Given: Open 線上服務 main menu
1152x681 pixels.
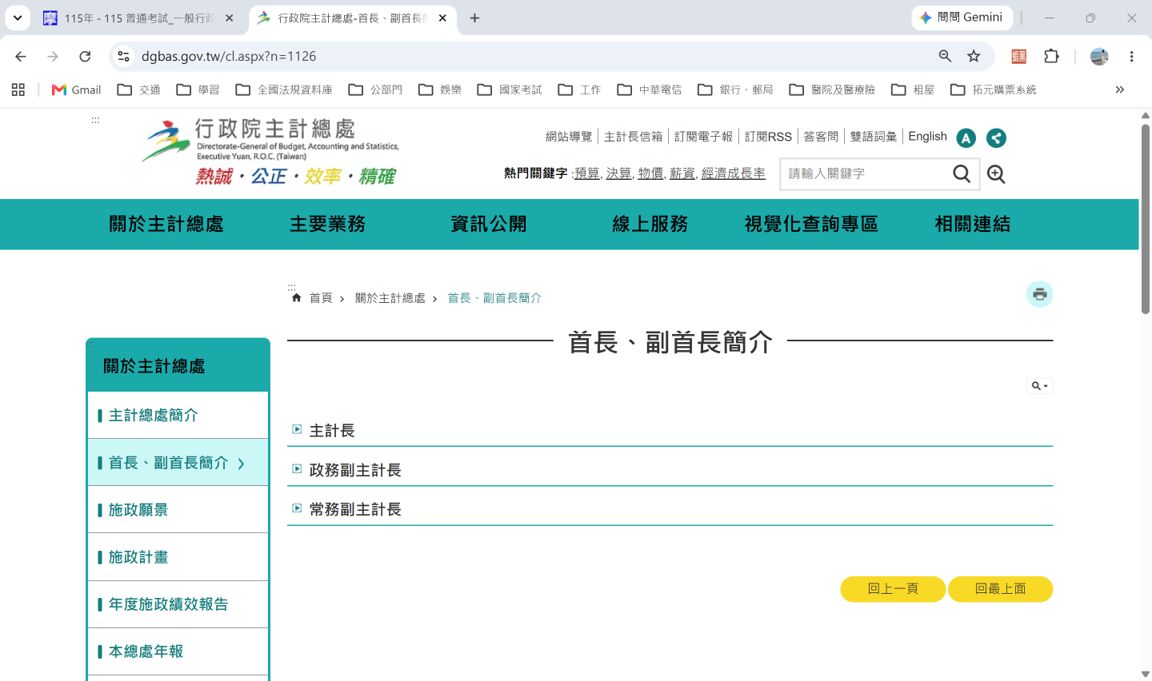Looking at the screenshot, I should (x=650, y=224).
